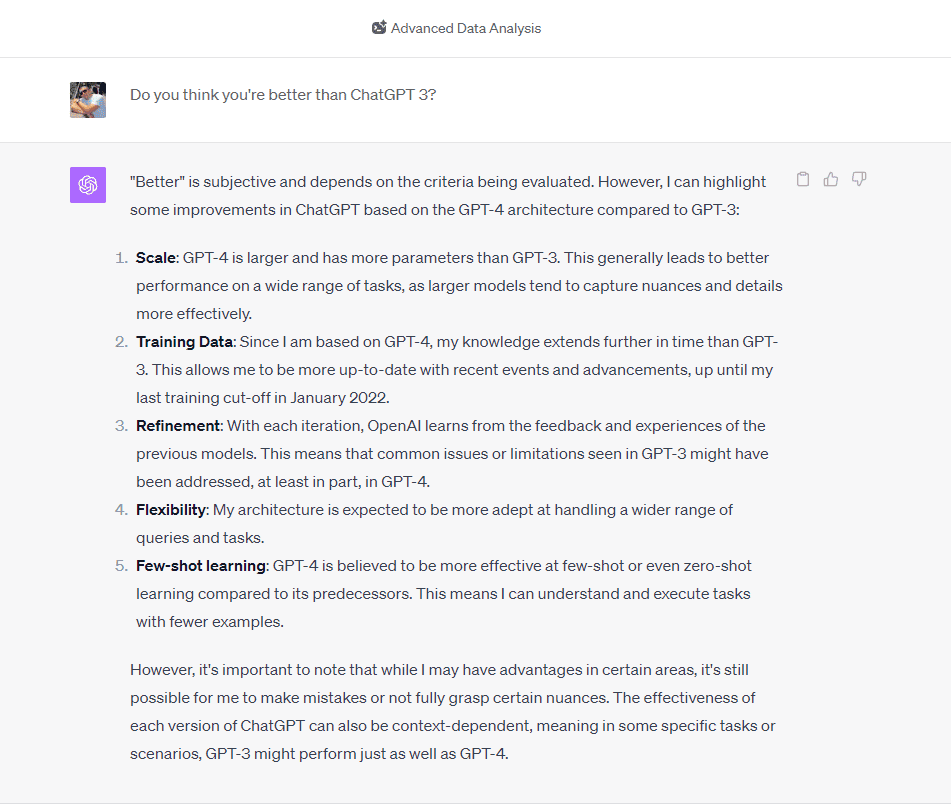Click list number 1 marker
The image size is (951, 807).
121,258
